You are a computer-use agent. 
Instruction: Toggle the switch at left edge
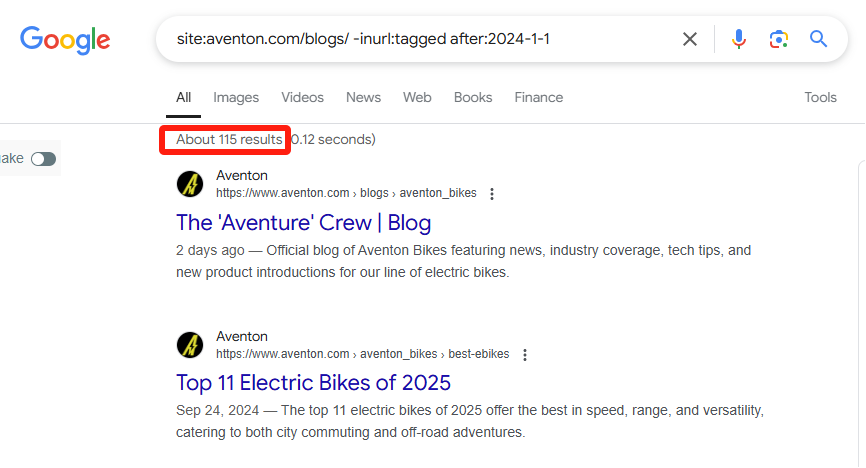click(x=43, y=159)
